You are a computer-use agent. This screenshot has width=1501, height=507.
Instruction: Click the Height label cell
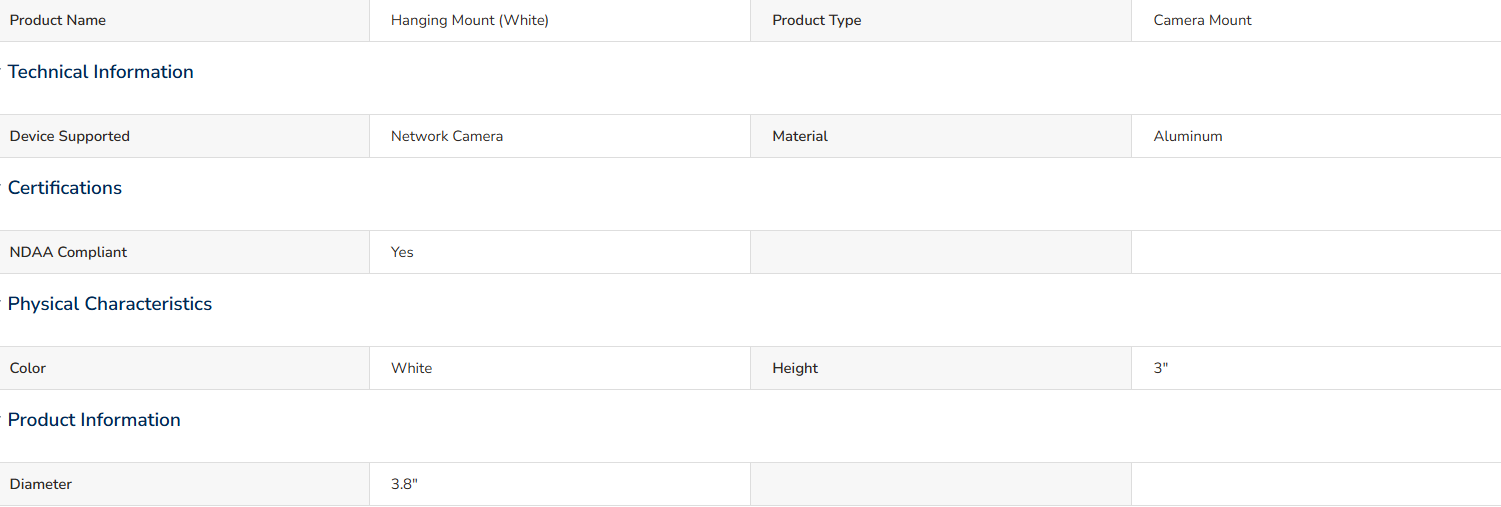coord(941,368)
